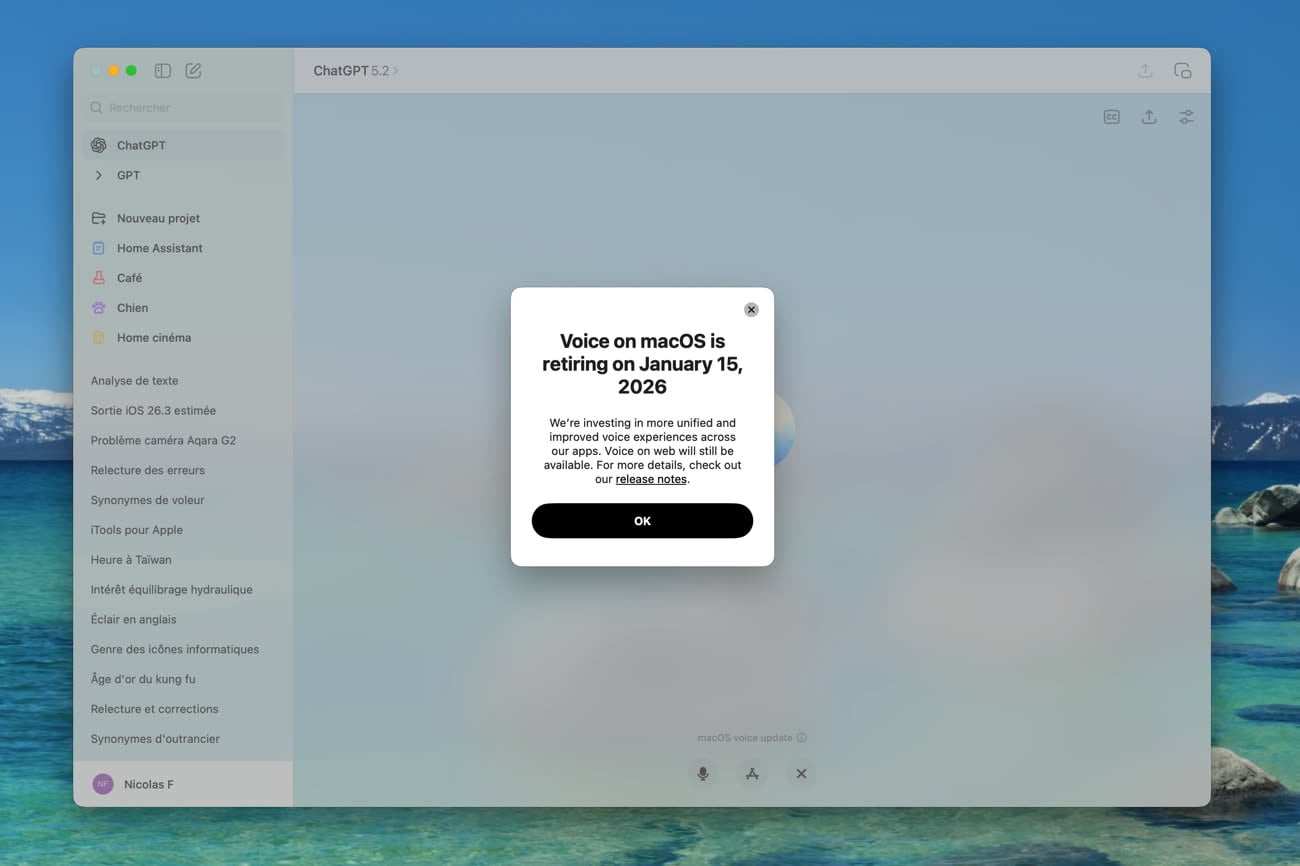1300x866 pixels.
Task: Expand the GPT section in the sidebar
Action: click(x=98, y=175)
